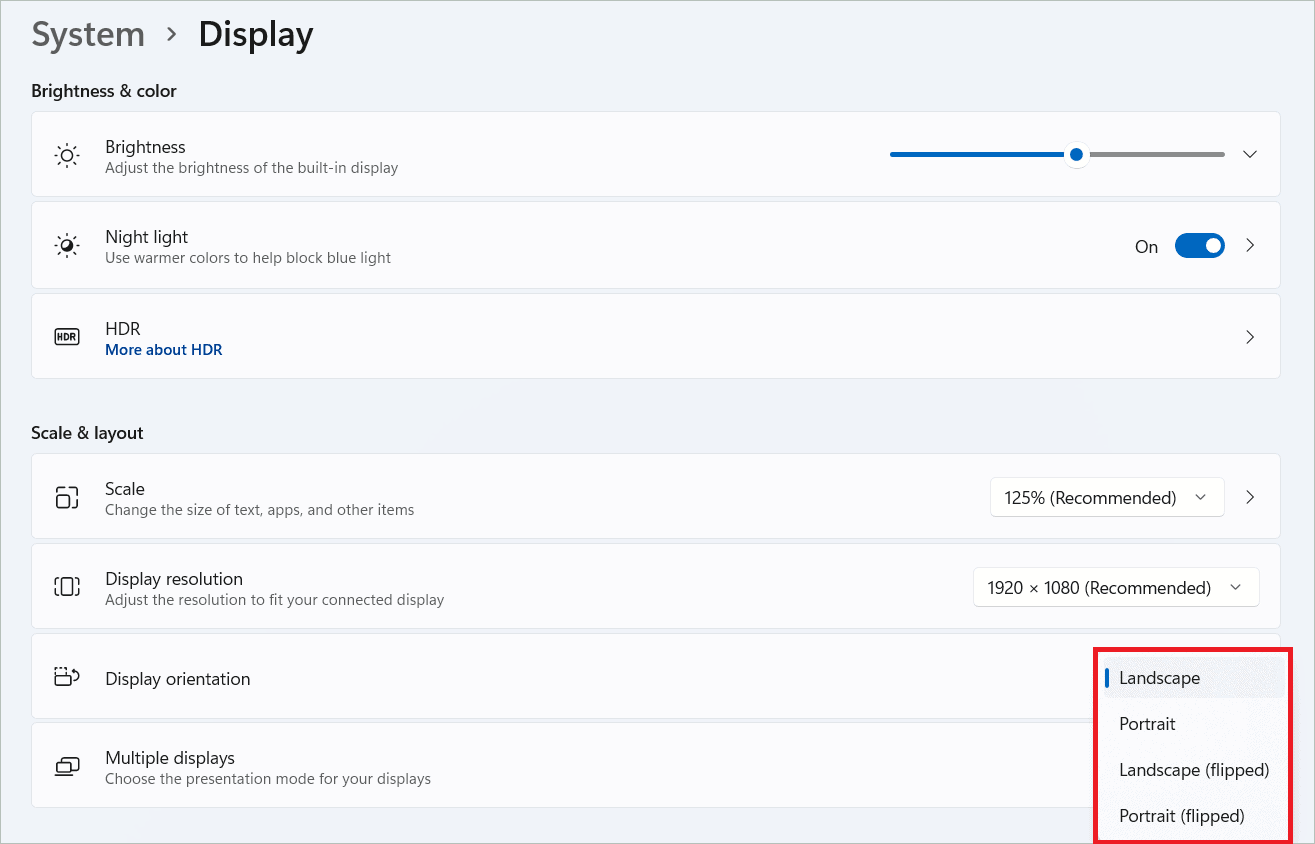
Task: Open custom Scale settings chevron
Action: 1250,497
